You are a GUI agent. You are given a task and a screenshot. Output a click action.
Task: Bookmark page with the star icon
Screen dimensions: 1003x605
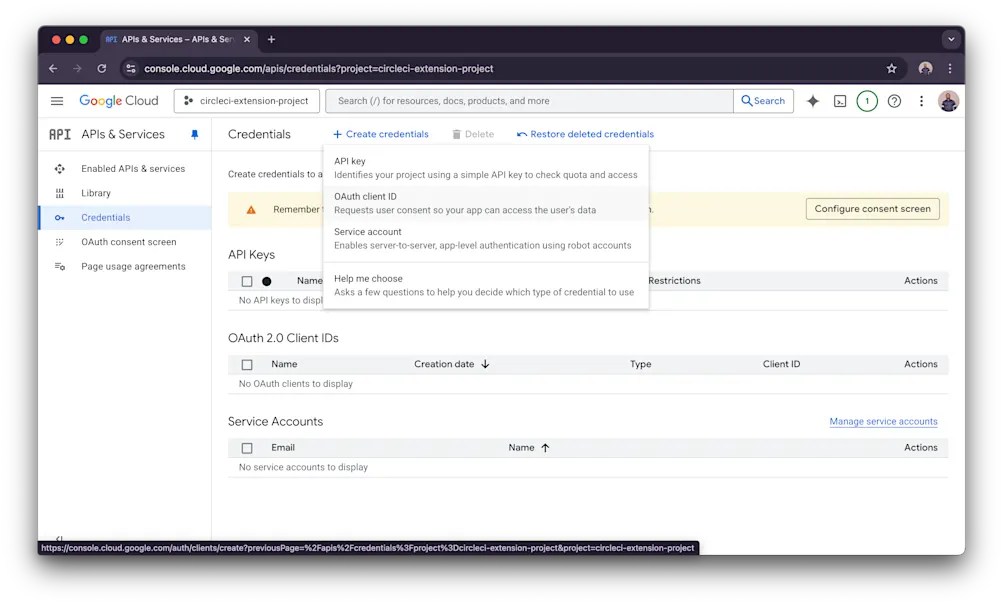click(892, 68)
